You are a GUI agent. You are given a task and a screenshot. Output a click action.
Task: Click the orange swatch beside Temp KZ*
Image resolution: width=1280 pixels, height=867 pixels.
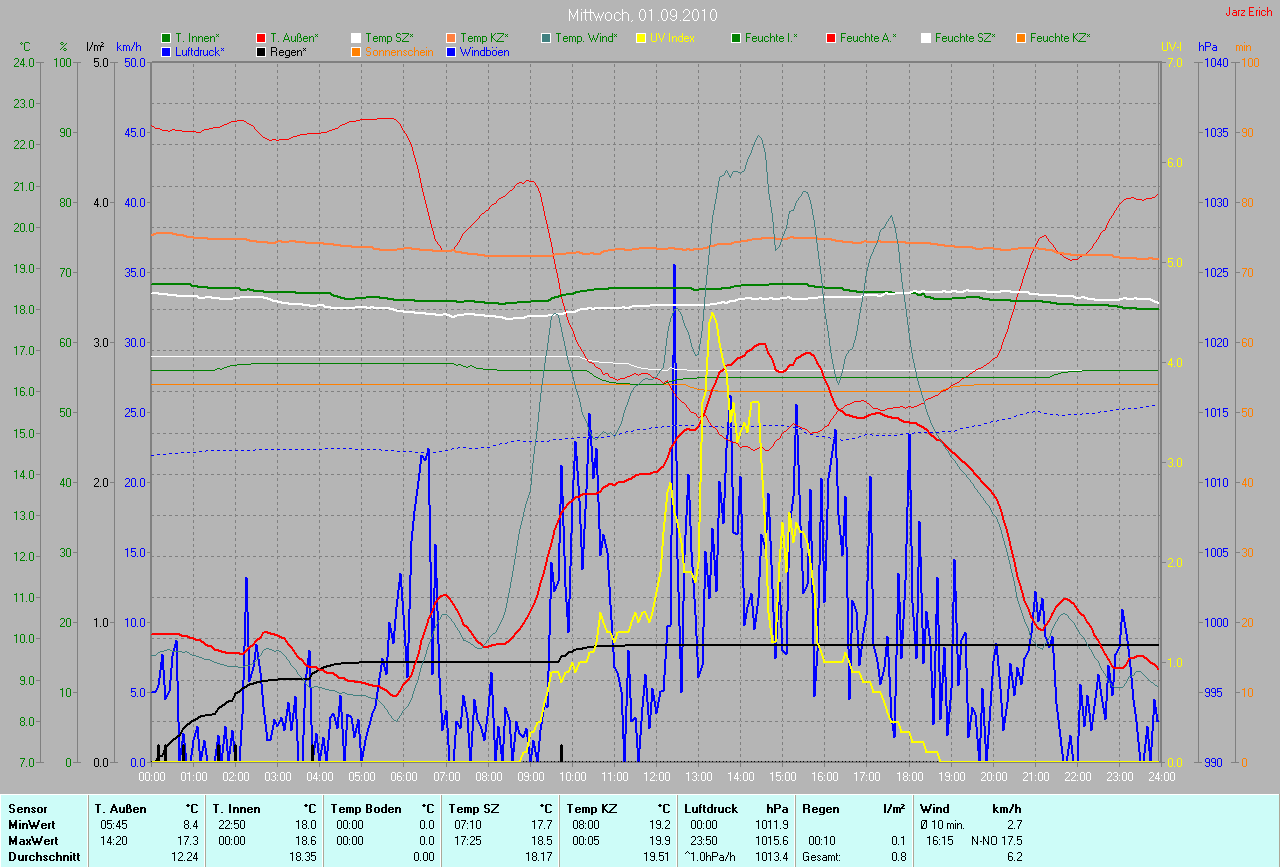click(x=451, y=38)
